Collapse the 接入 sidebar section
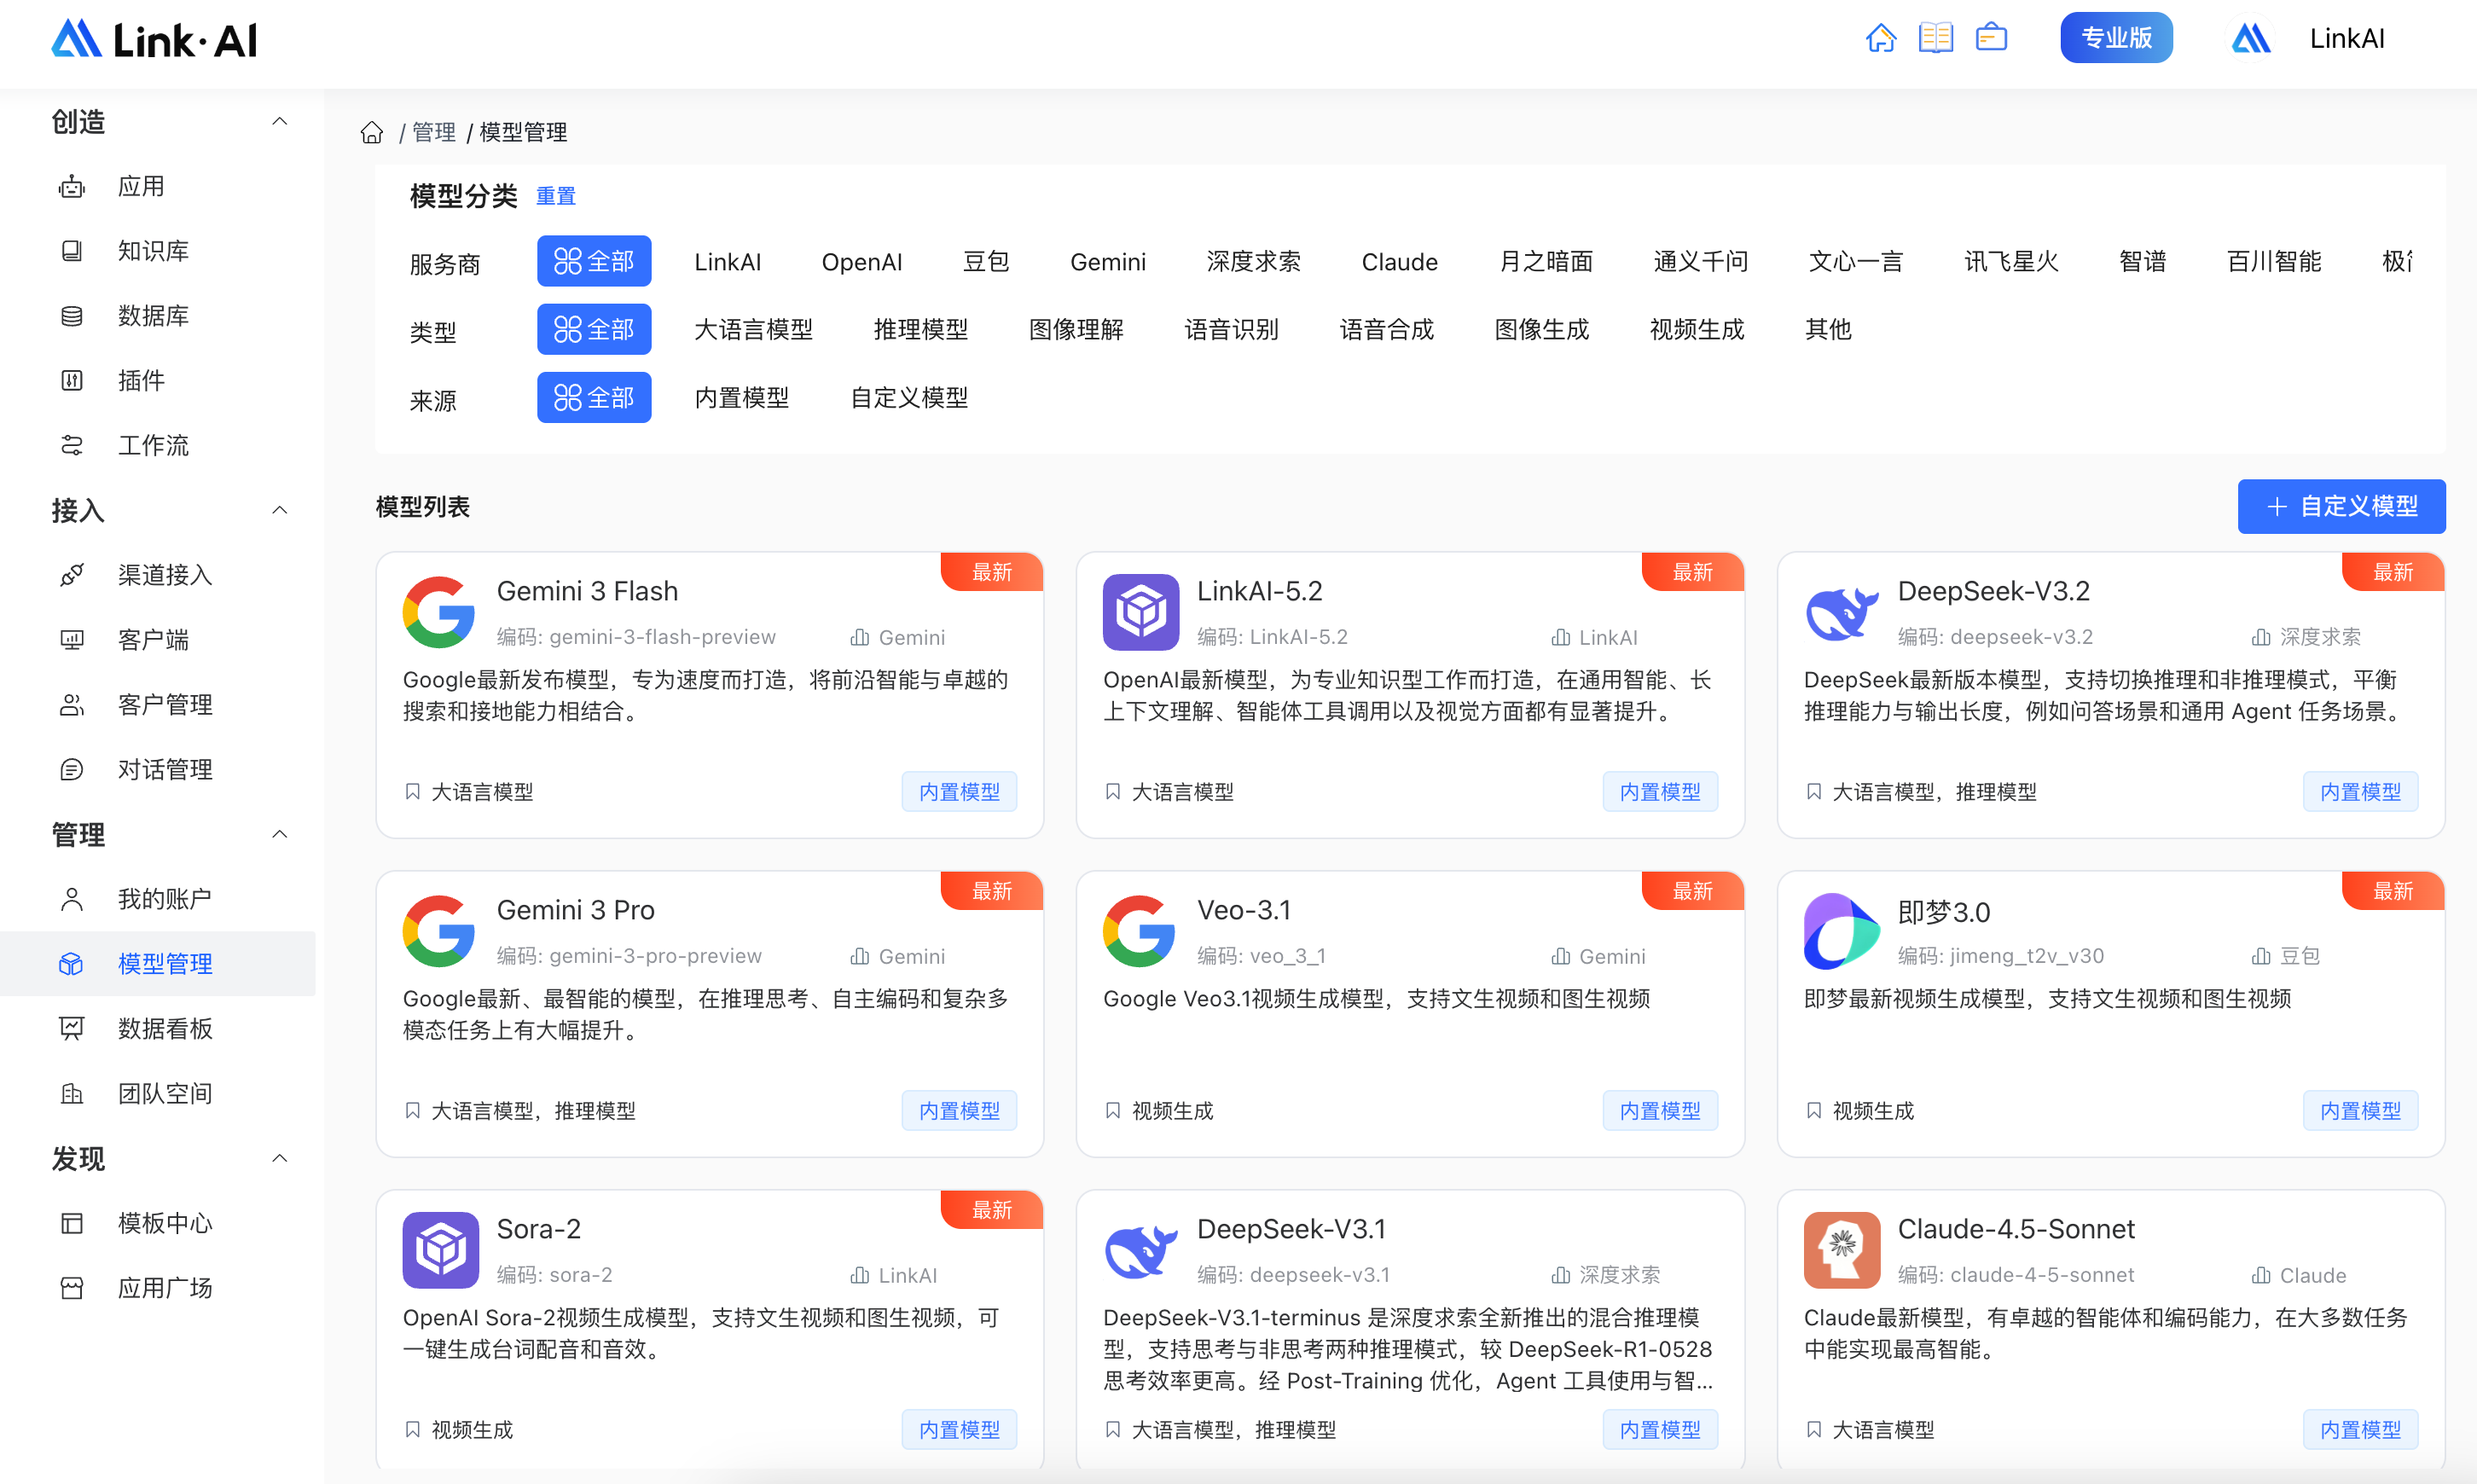Viewport: 2477px width, 1484px height. click(280, 510)
